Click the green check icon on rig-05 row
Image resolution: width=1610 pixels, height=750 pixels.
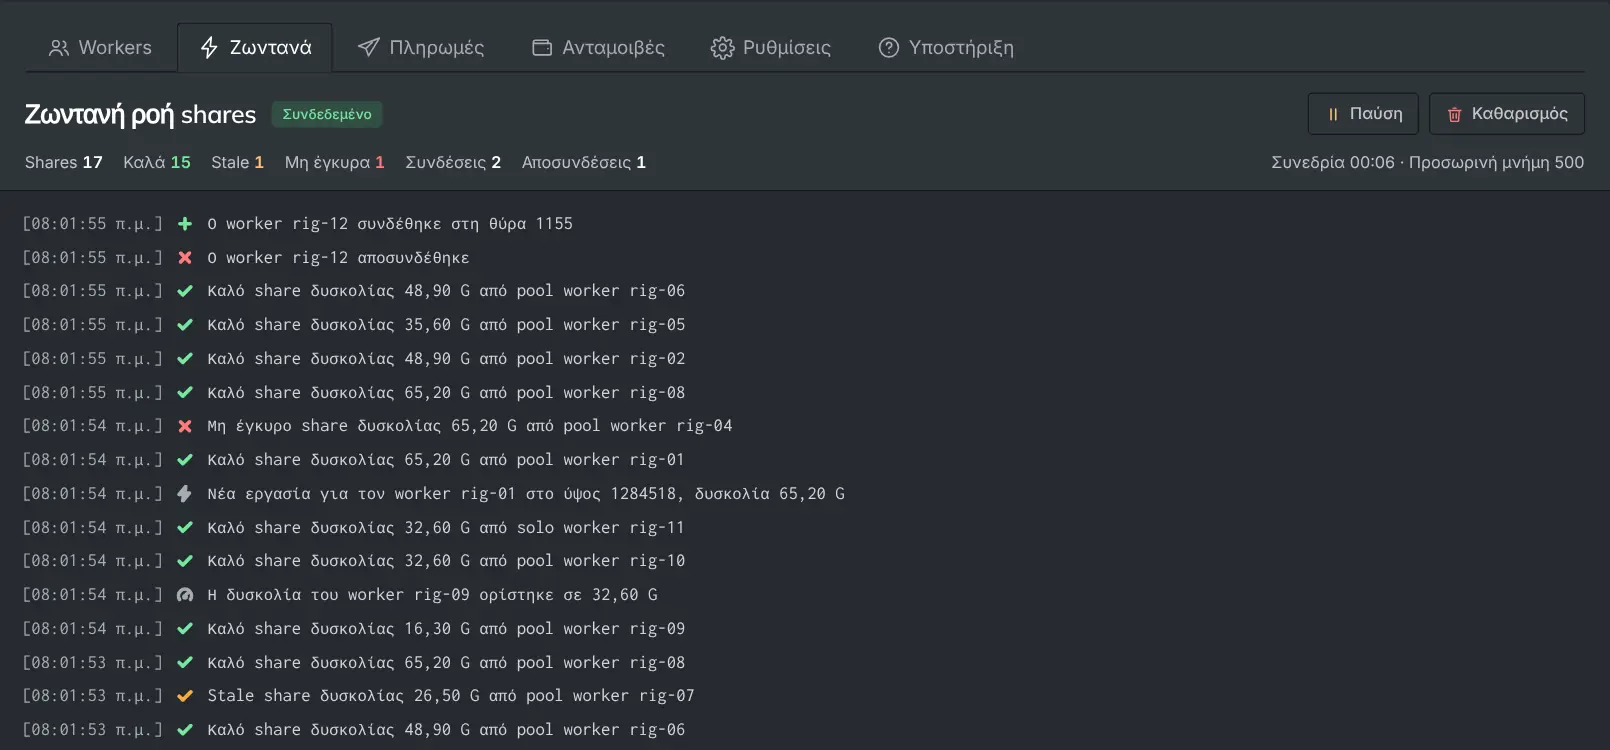(185, 325)
